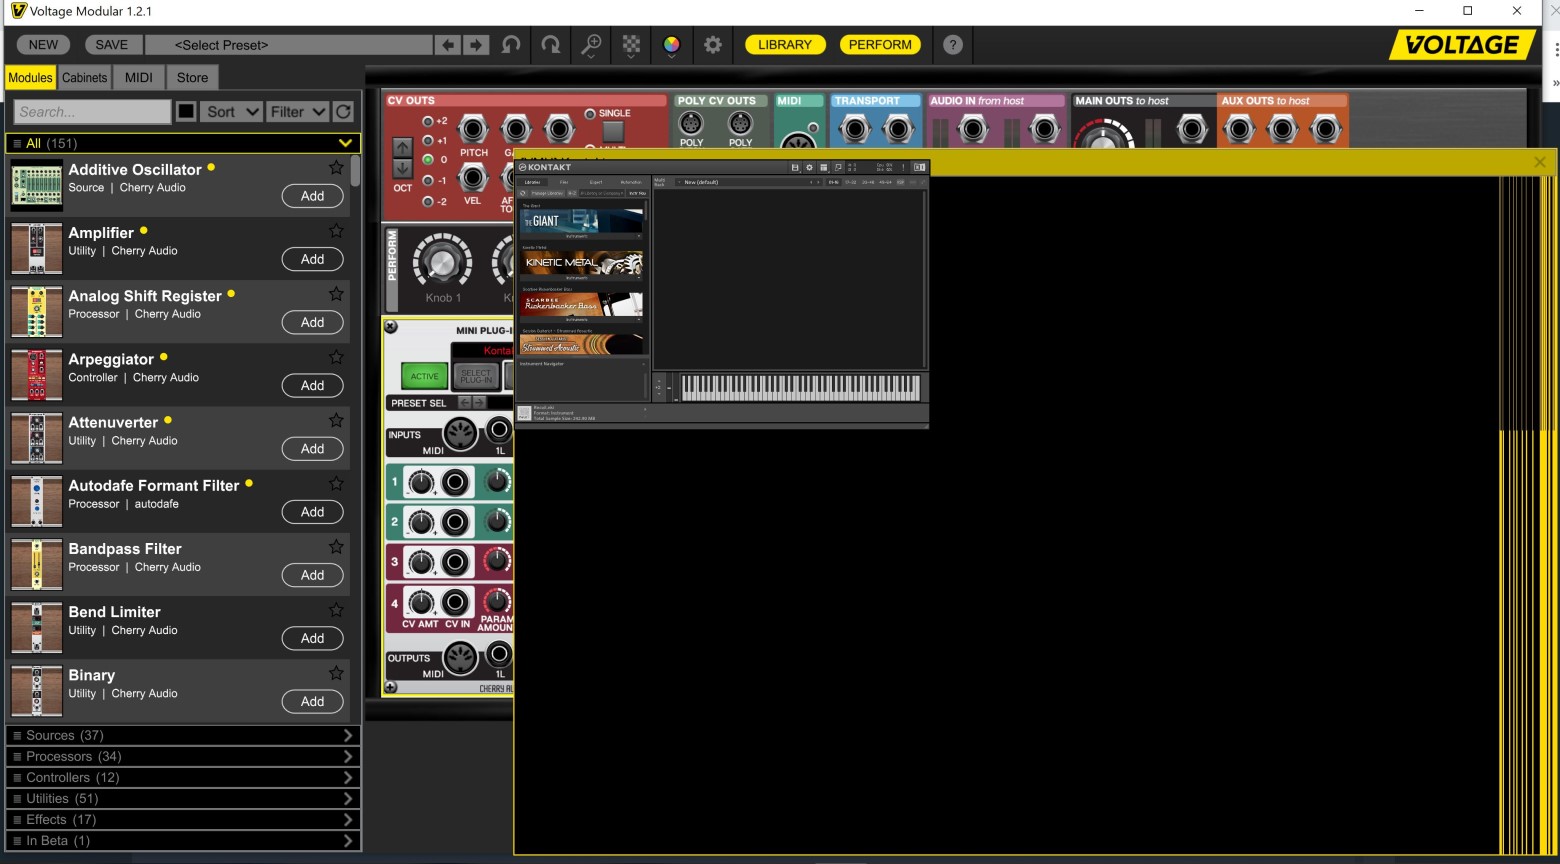Switch to the MIDI tab
This screenshot has height=864, width=1560.
point(138,77)
